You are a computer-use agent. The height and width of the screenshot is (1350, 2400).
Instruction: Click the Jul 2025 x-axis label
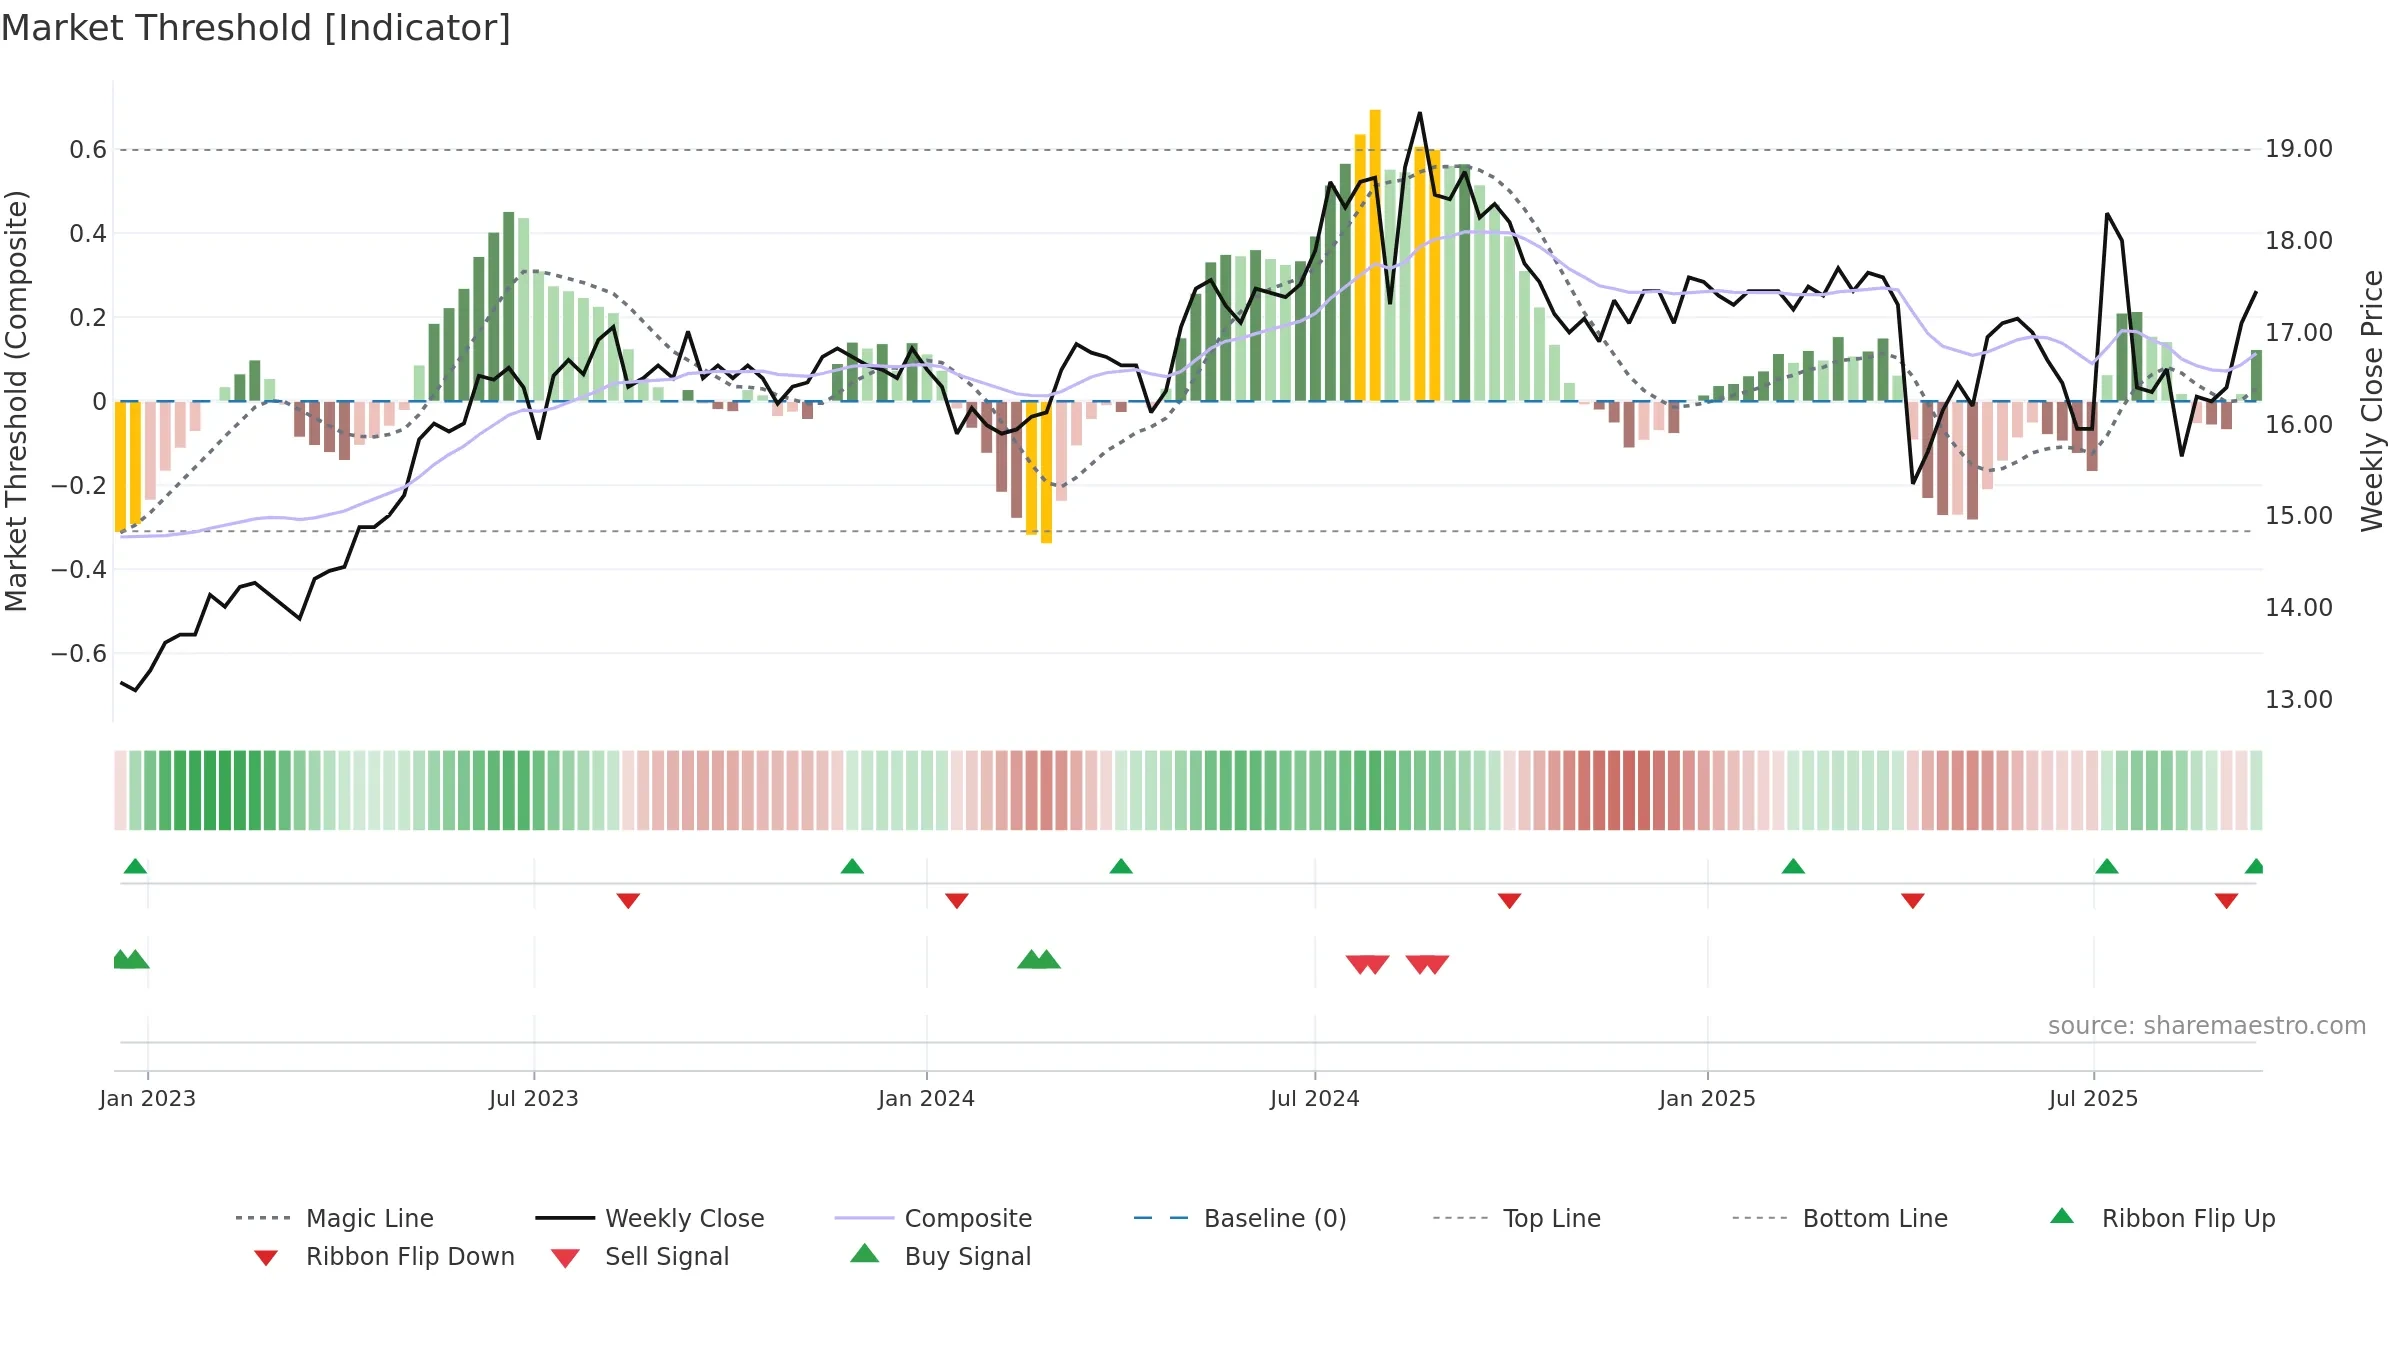click(x=2094, y=1098)
